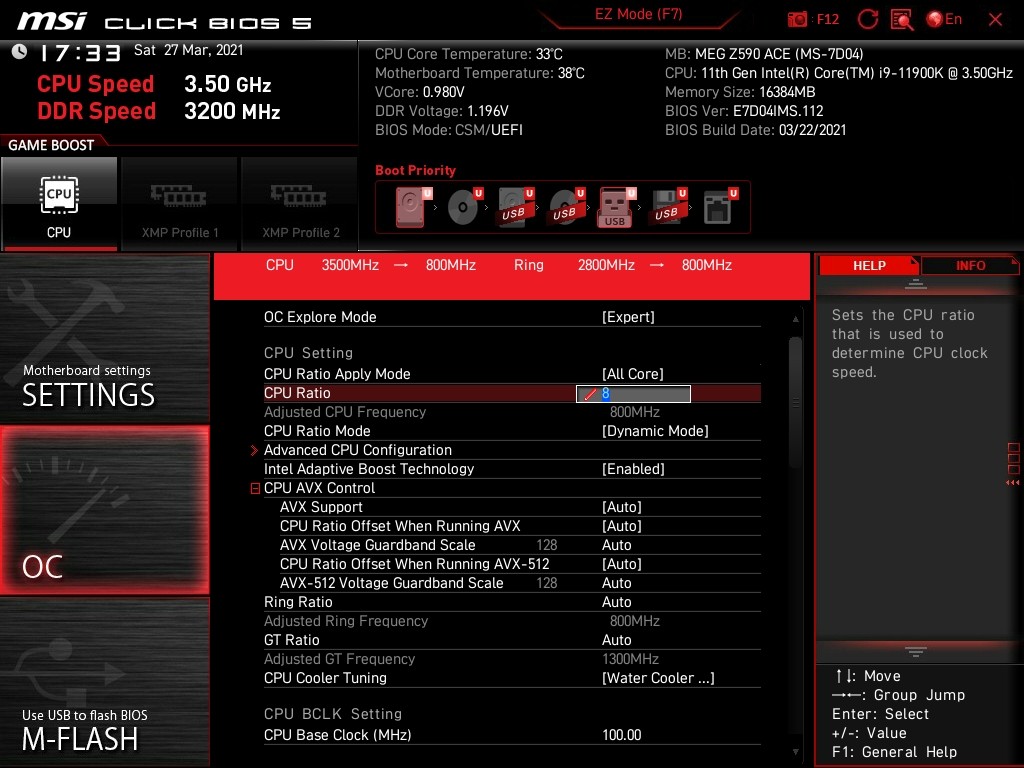Screen dimensions: 1024x768
Task: Click the circular arrow reset icon in the header
Action: (x=868, y=19)
